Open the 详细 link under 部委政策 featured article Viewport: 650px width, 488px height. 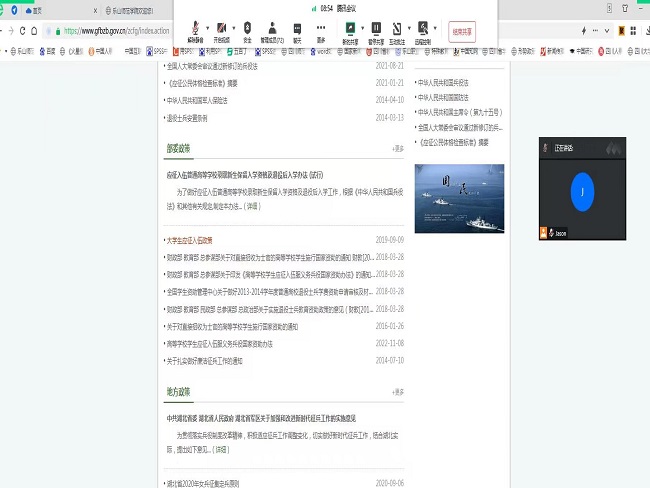coord(252,206)
